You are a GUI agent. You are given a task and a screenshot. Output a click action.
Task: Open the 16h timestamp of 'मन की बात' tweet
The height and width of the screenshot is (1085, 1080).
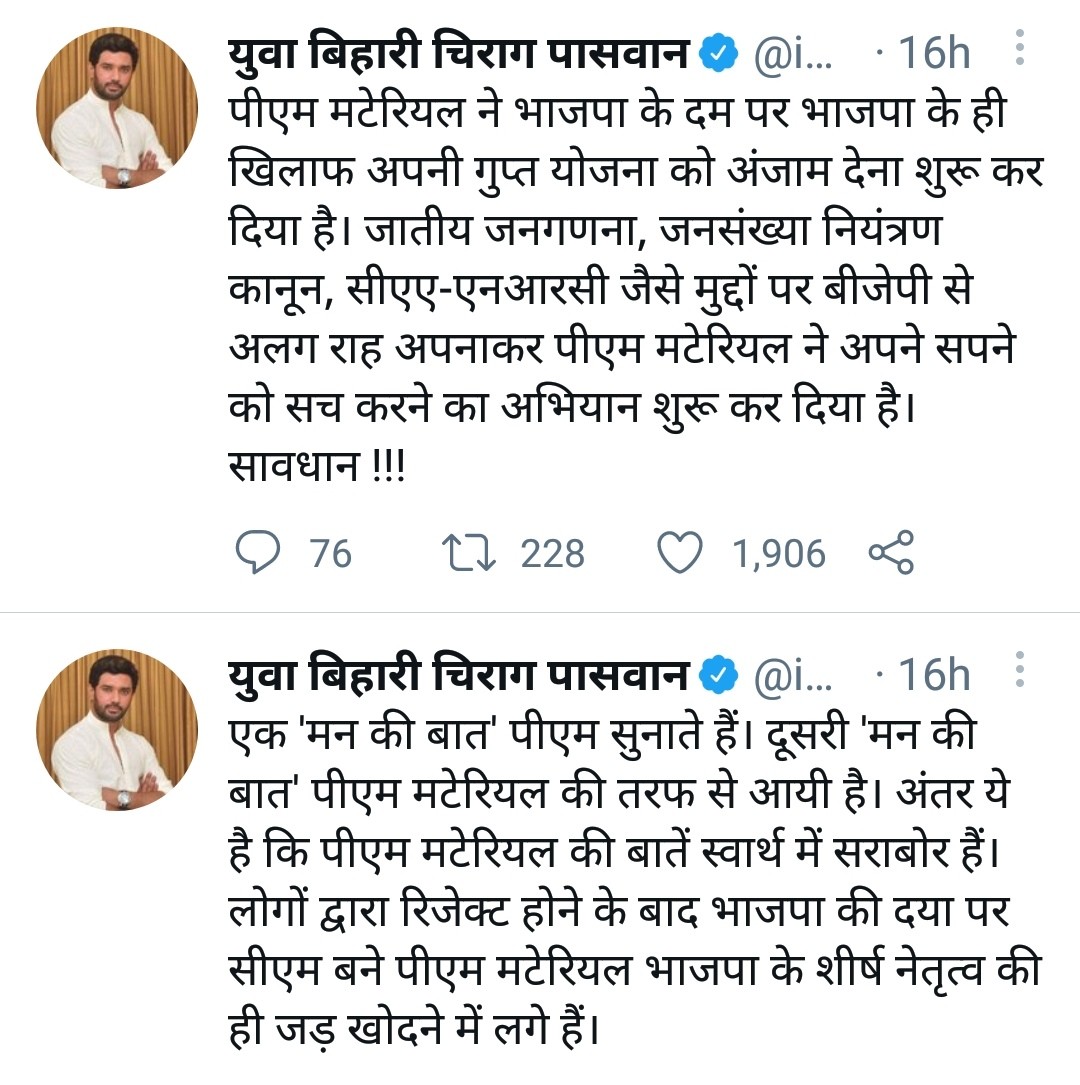(x=934, y=676)
